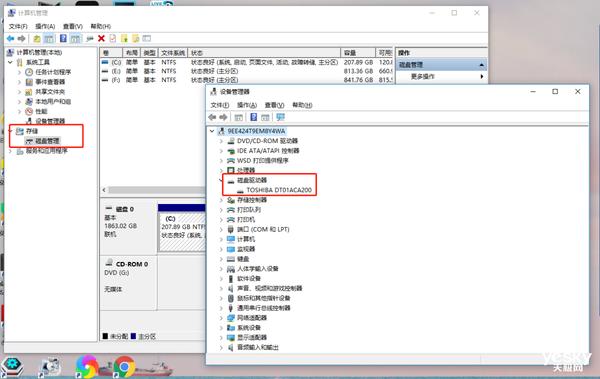The width and height of the screenshot is (600, 379).
Task: Collapse the 系统工具 tree node
Action: [10, 62]
